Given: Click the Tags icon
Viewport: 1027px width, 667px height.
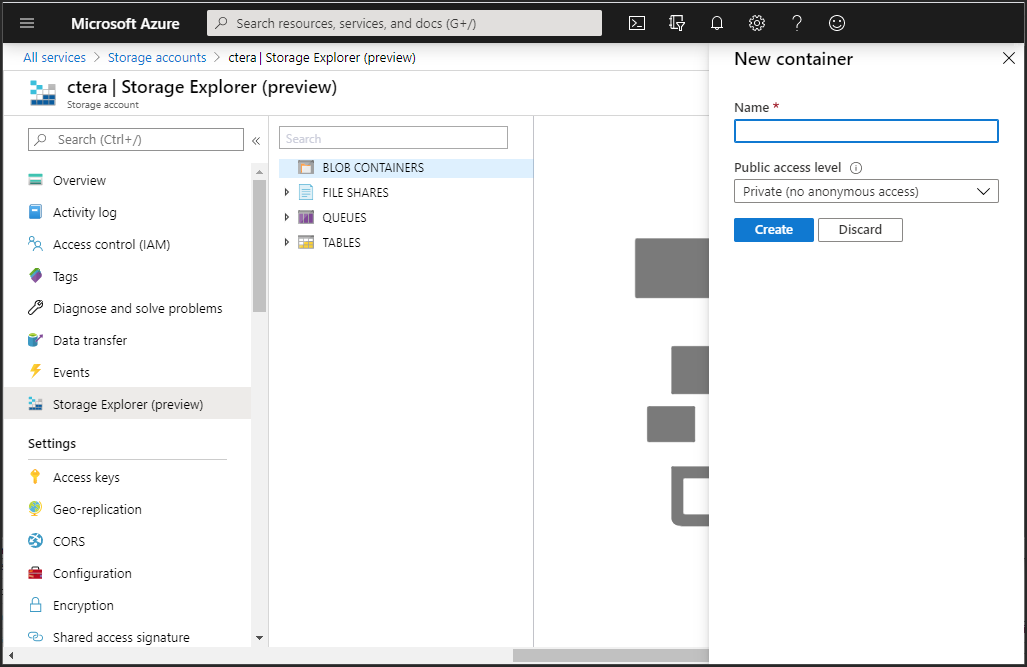Looking at the screenshot, I should pyautogui.click(x=35, y=275).
